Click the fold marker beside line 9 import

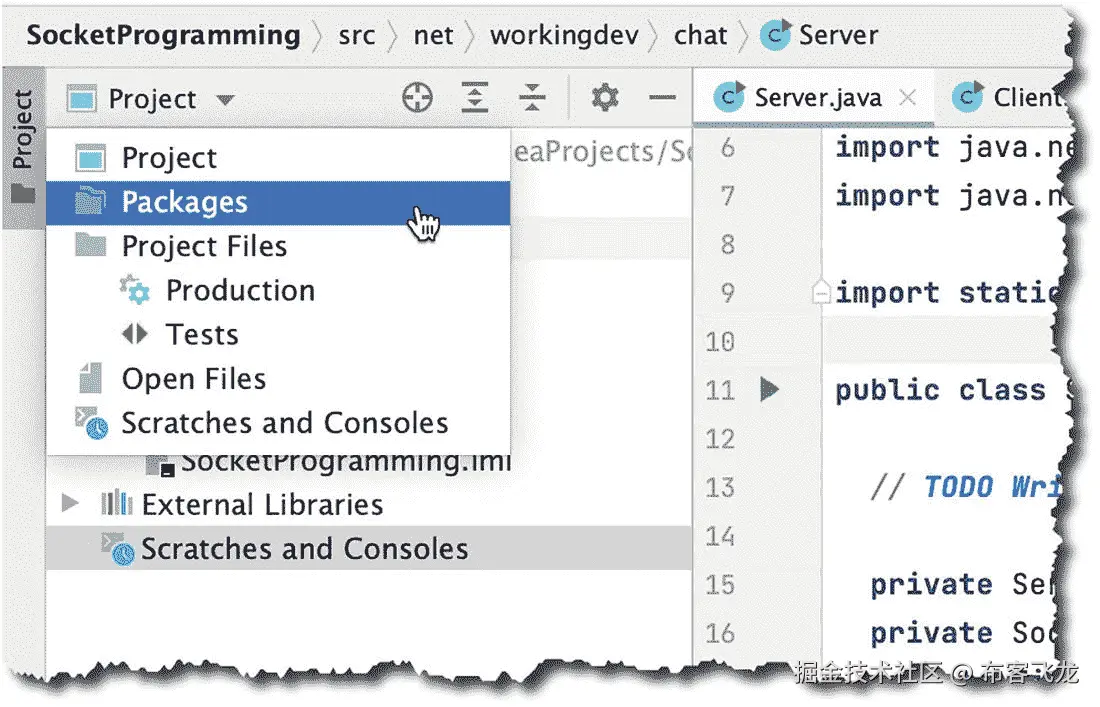tap(822, 293)
